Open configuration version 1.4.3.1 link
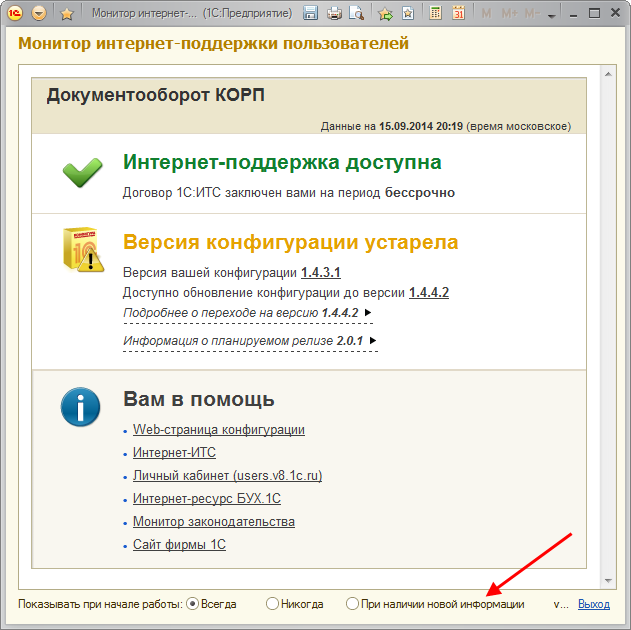Viewport: 631px width, 630px height. [x=321, y=272]
